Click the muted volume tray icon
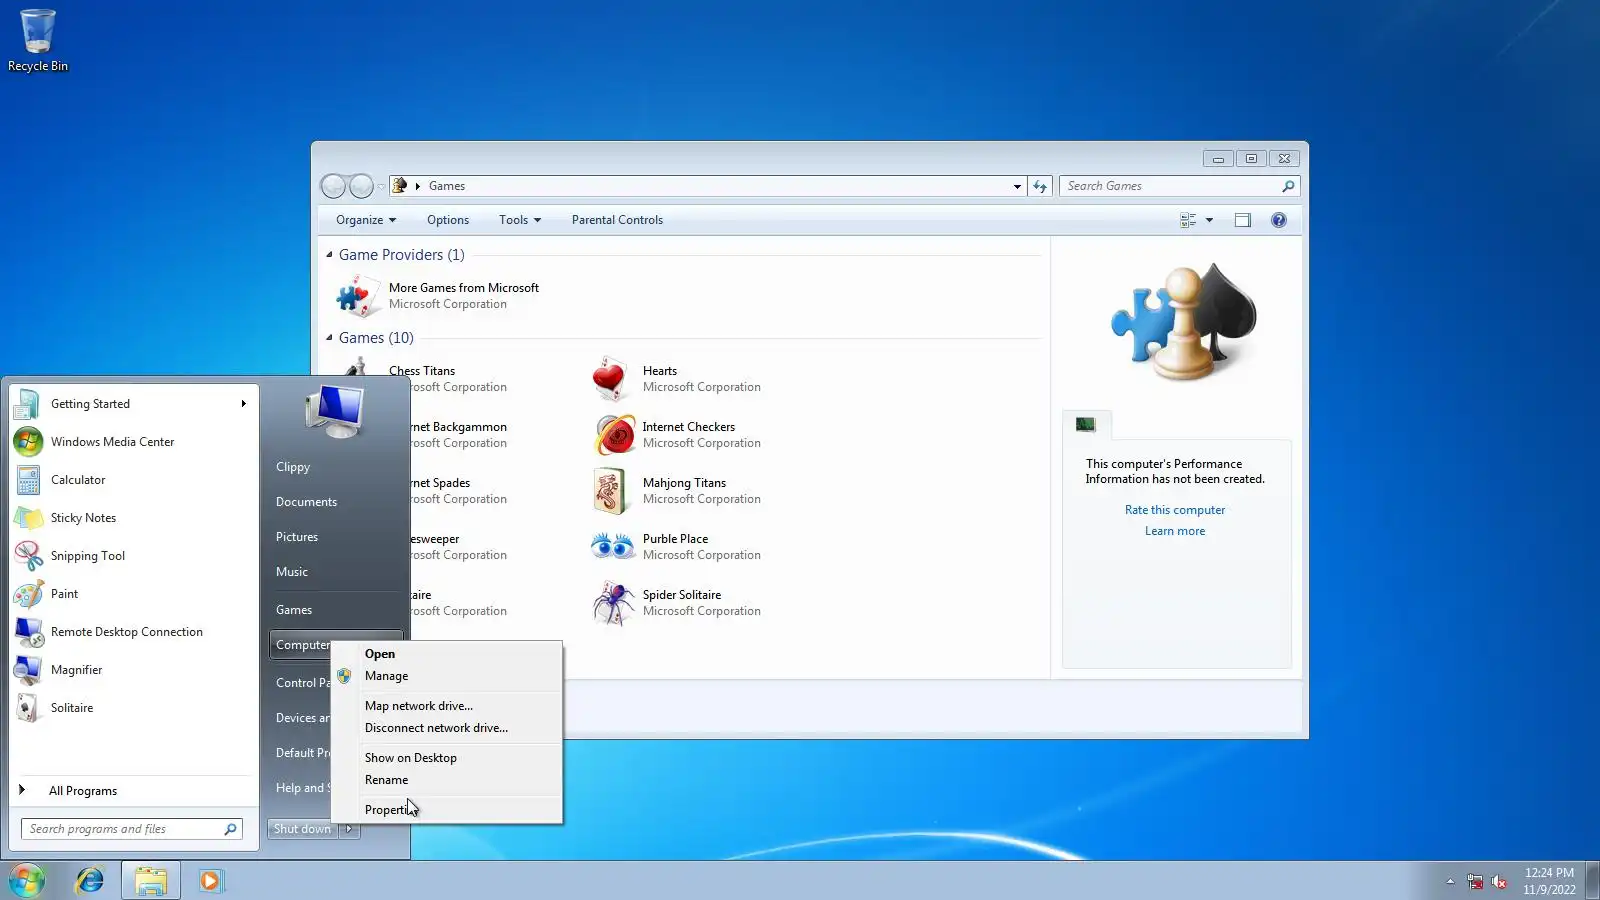 tap(1499, 881)
